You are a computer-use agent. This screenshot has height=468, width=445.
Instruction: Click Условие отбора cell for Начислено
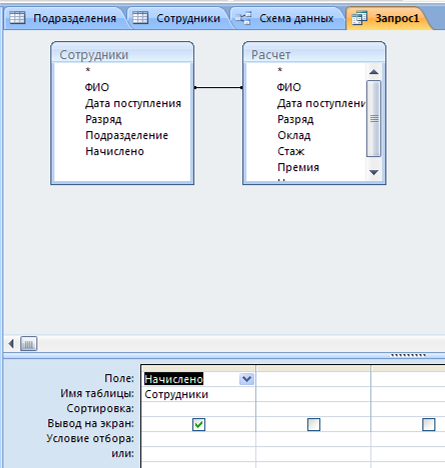[198, 439]
